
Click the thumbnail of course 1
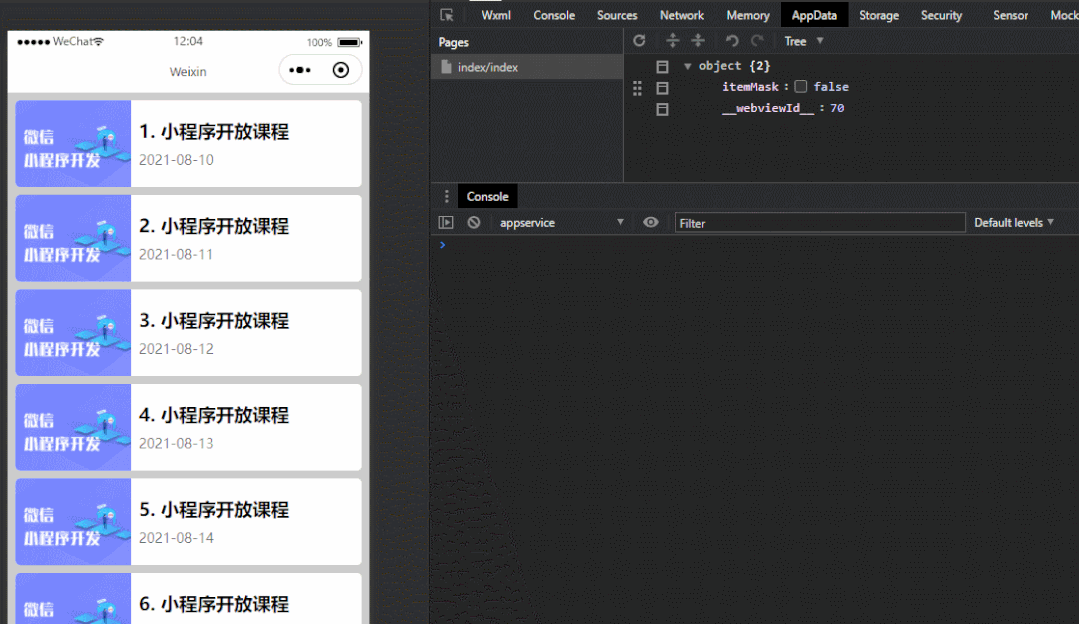(73, 144)
